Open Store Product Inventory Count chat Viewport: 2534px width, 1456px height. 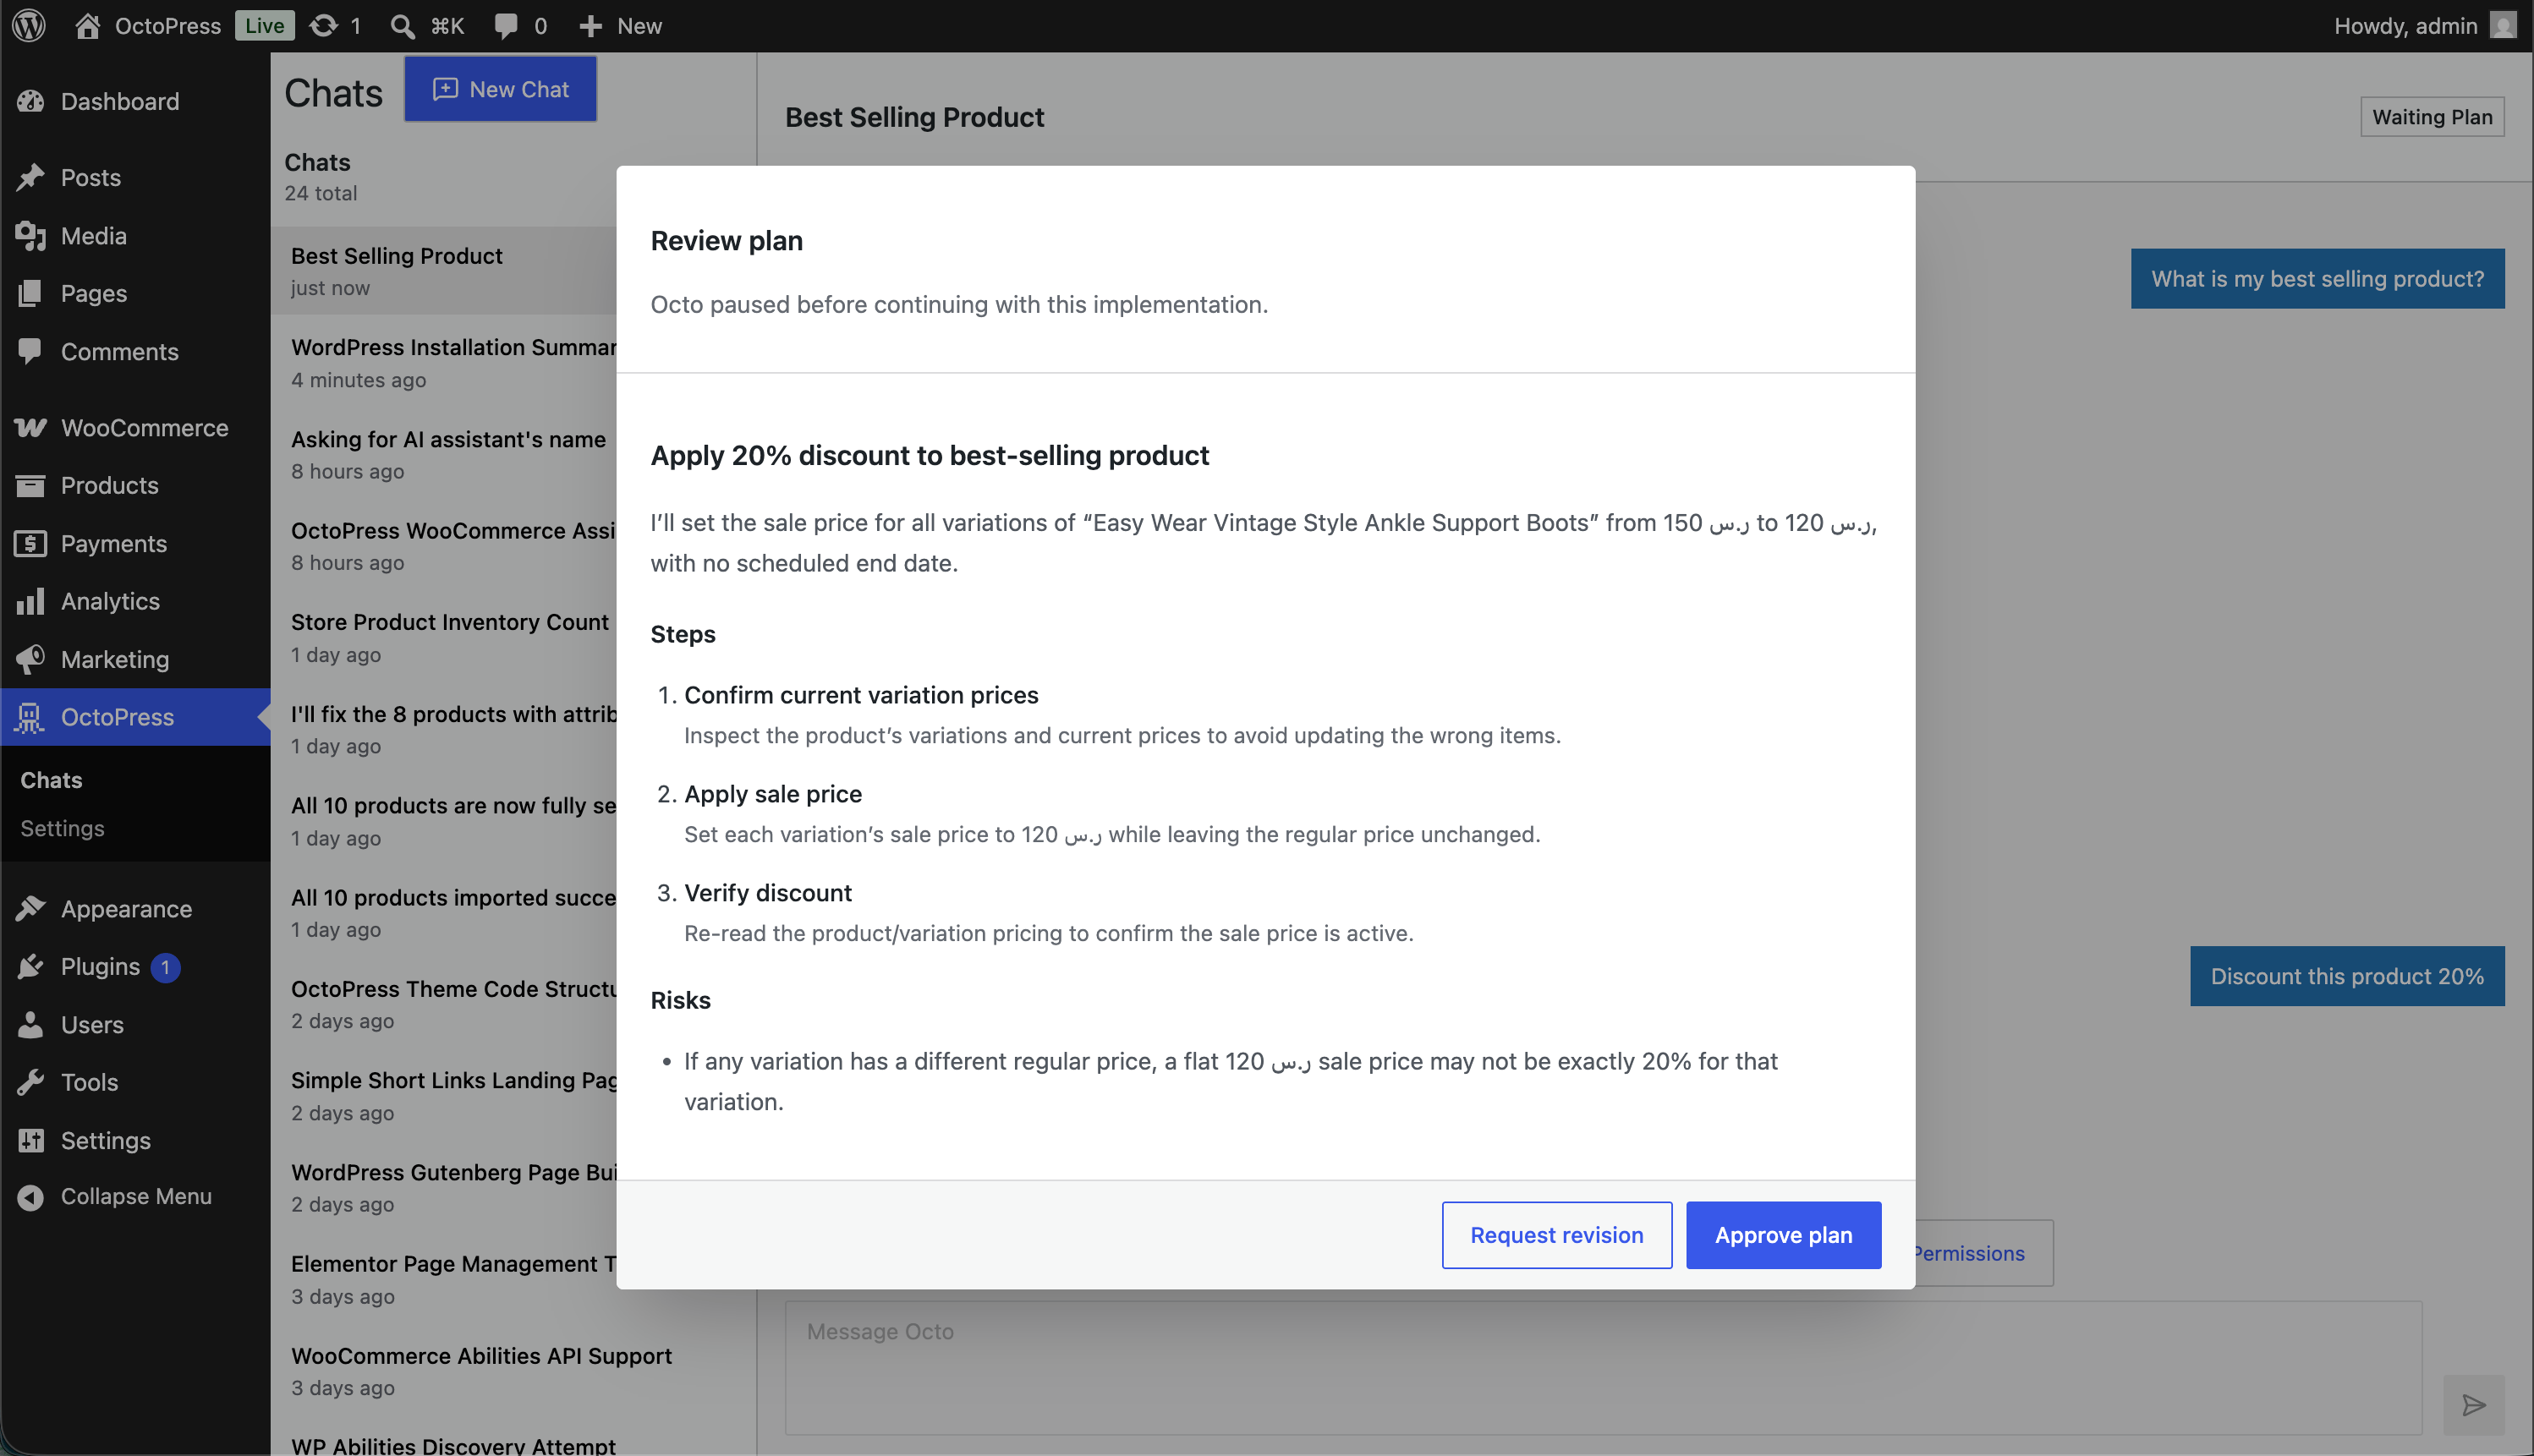(444, 637)
